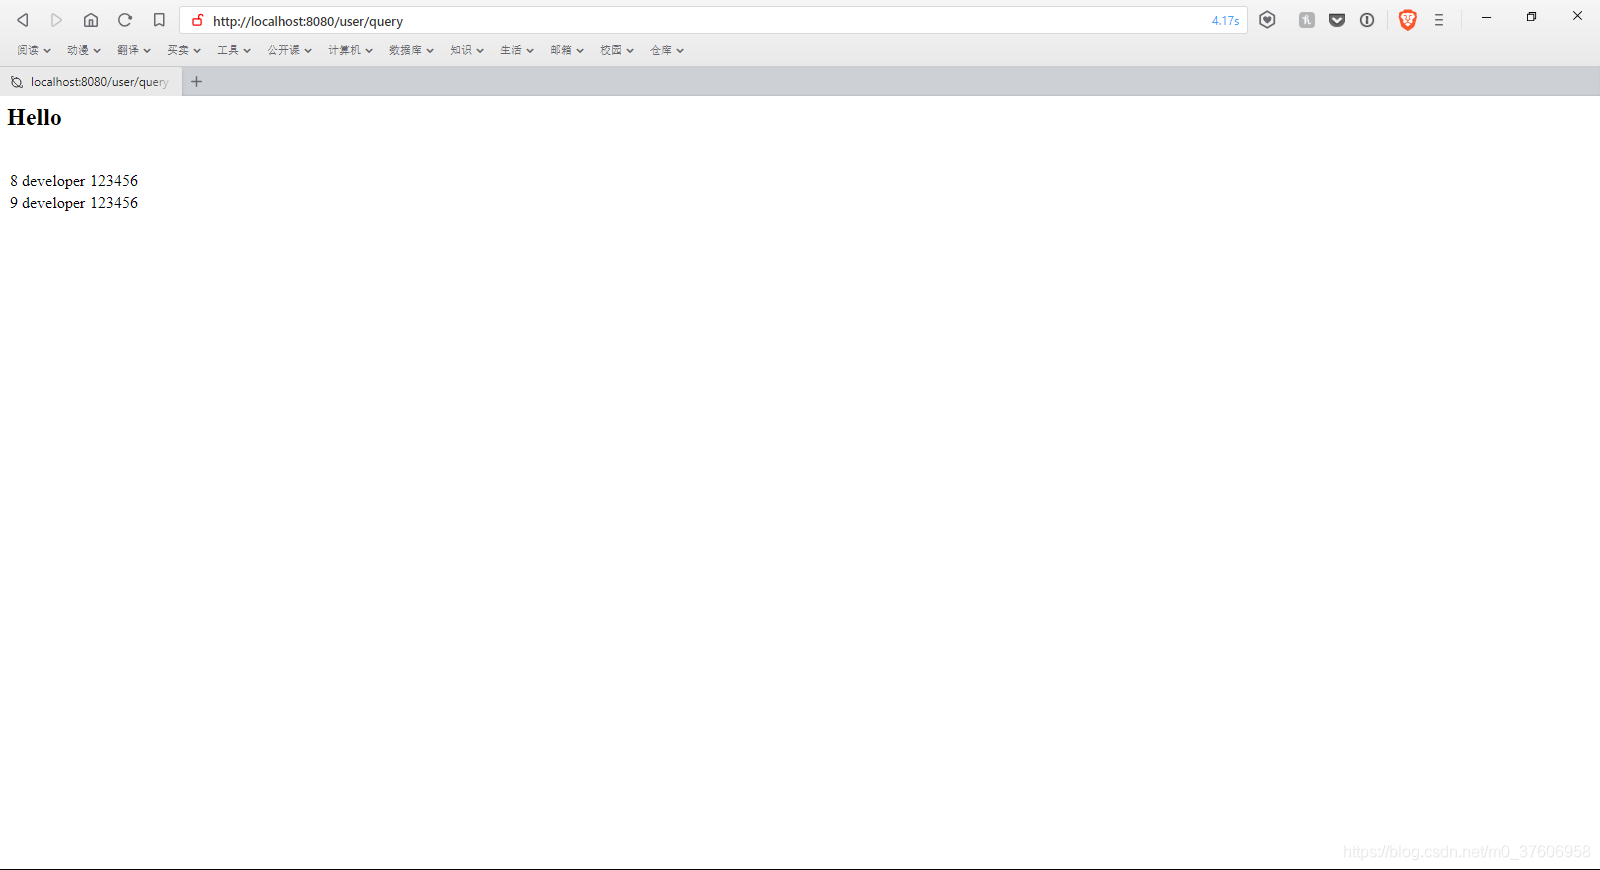Close the browser window
The width and height of the screenshot is (1600, 870).
[x=1577, y=16]
